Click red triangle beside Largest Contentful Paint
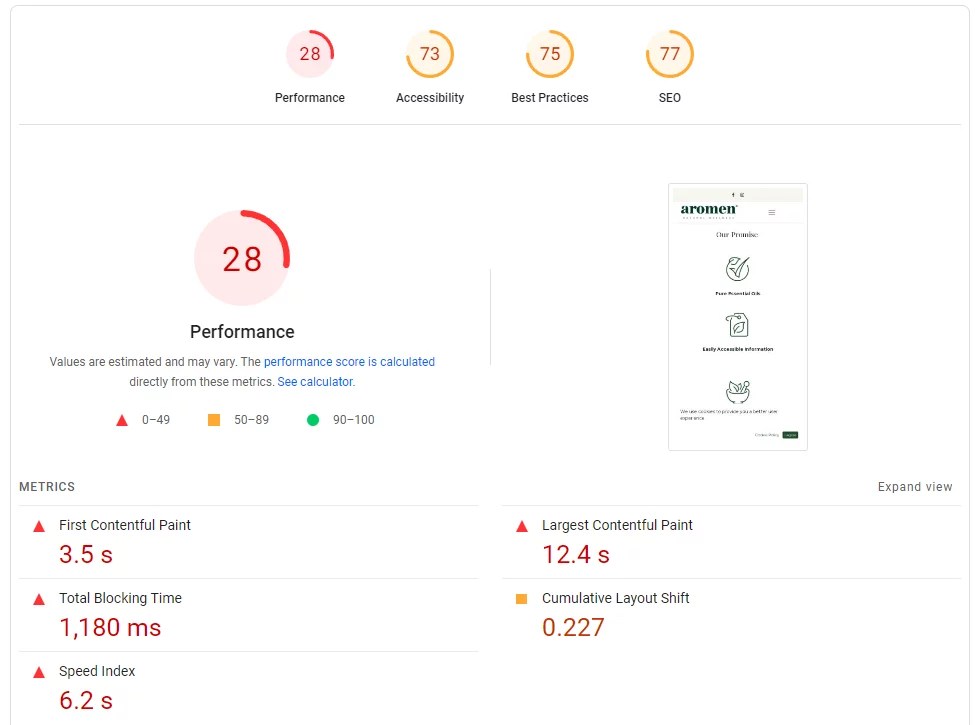Screen dimensions: 975x725 pos(521,526)
